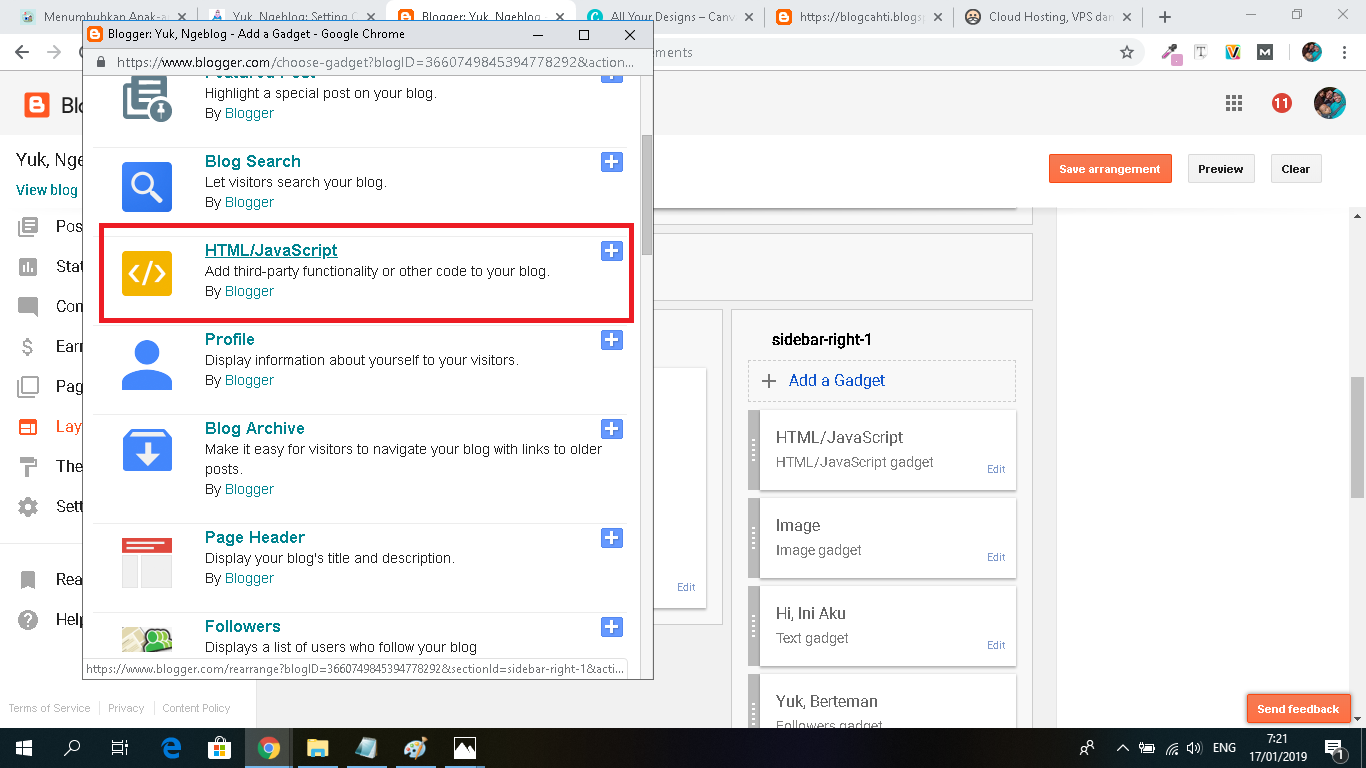Click the Terms of Service link
The image size is (1366, 768).
point(49,708)
